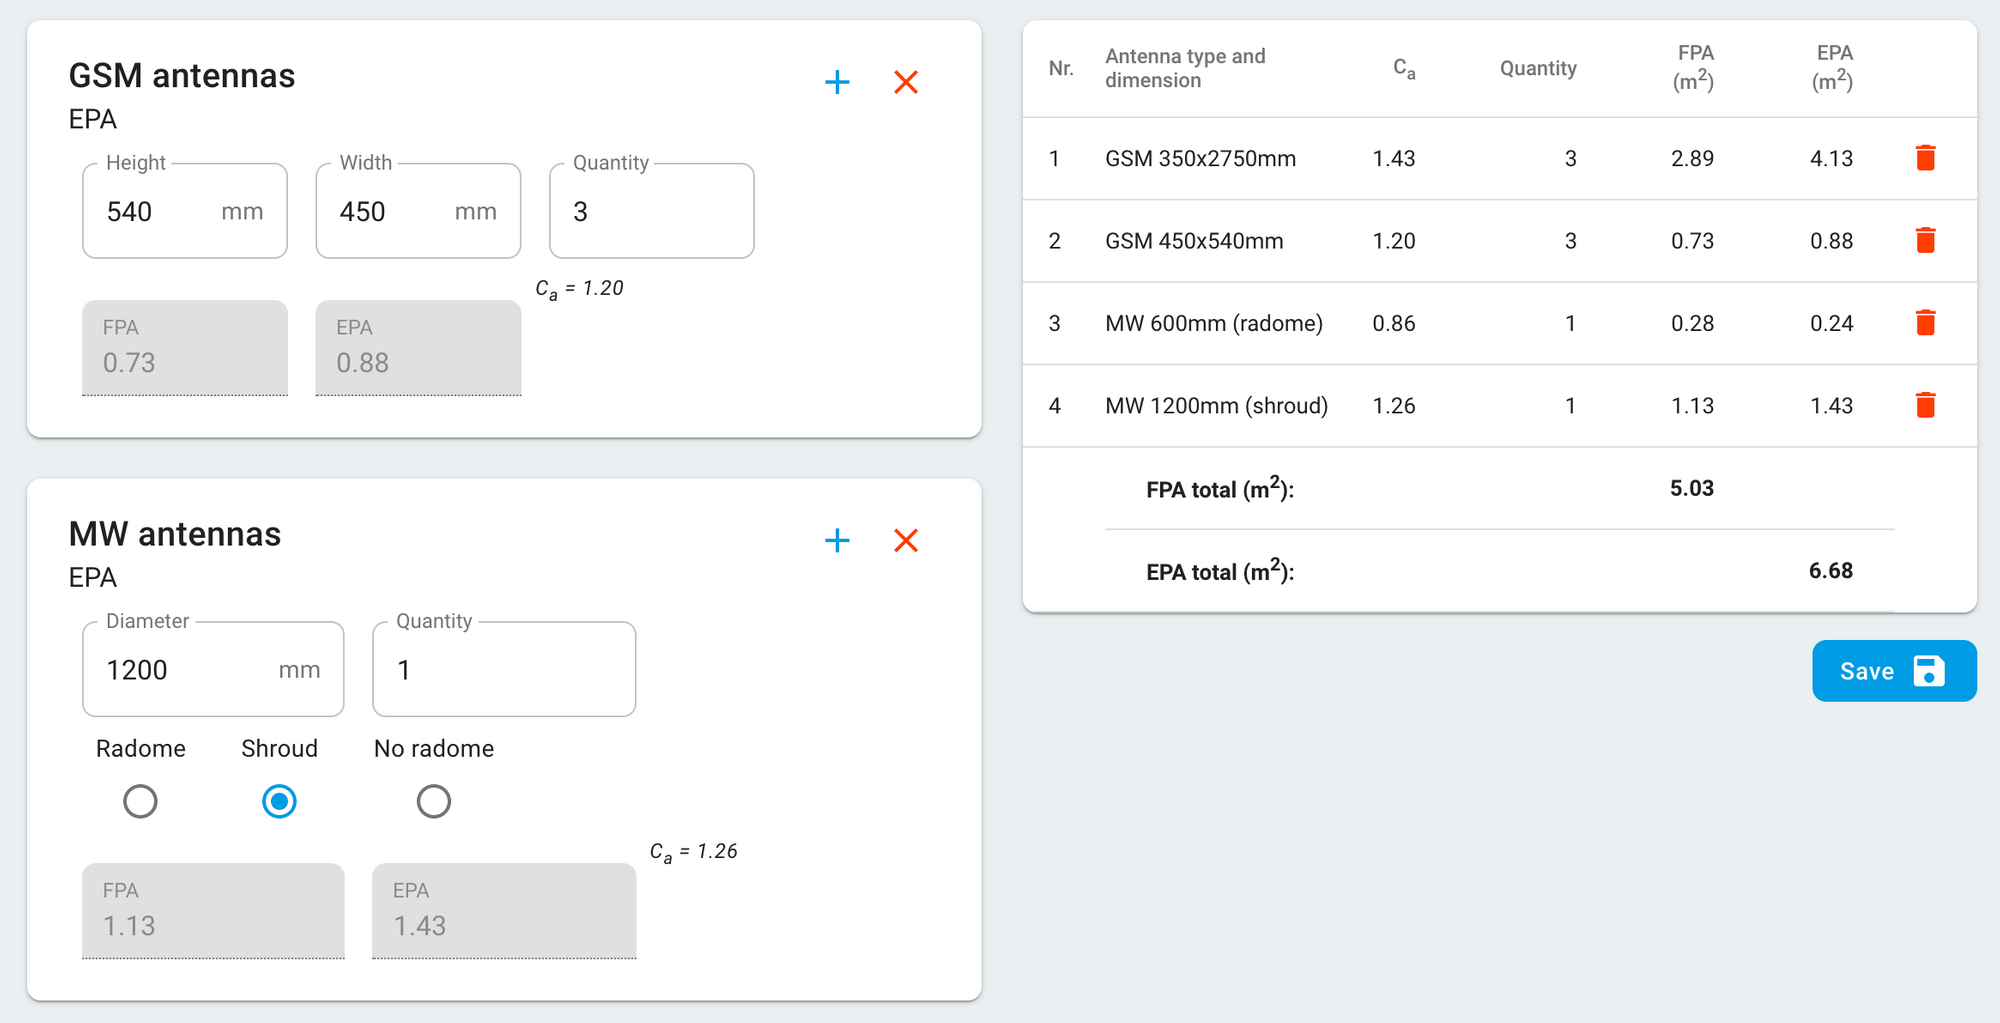Screen dimensions: 2000x1023
Task: Delete the GSM 350x2750mm row
Action: [x=1925, y=158]
